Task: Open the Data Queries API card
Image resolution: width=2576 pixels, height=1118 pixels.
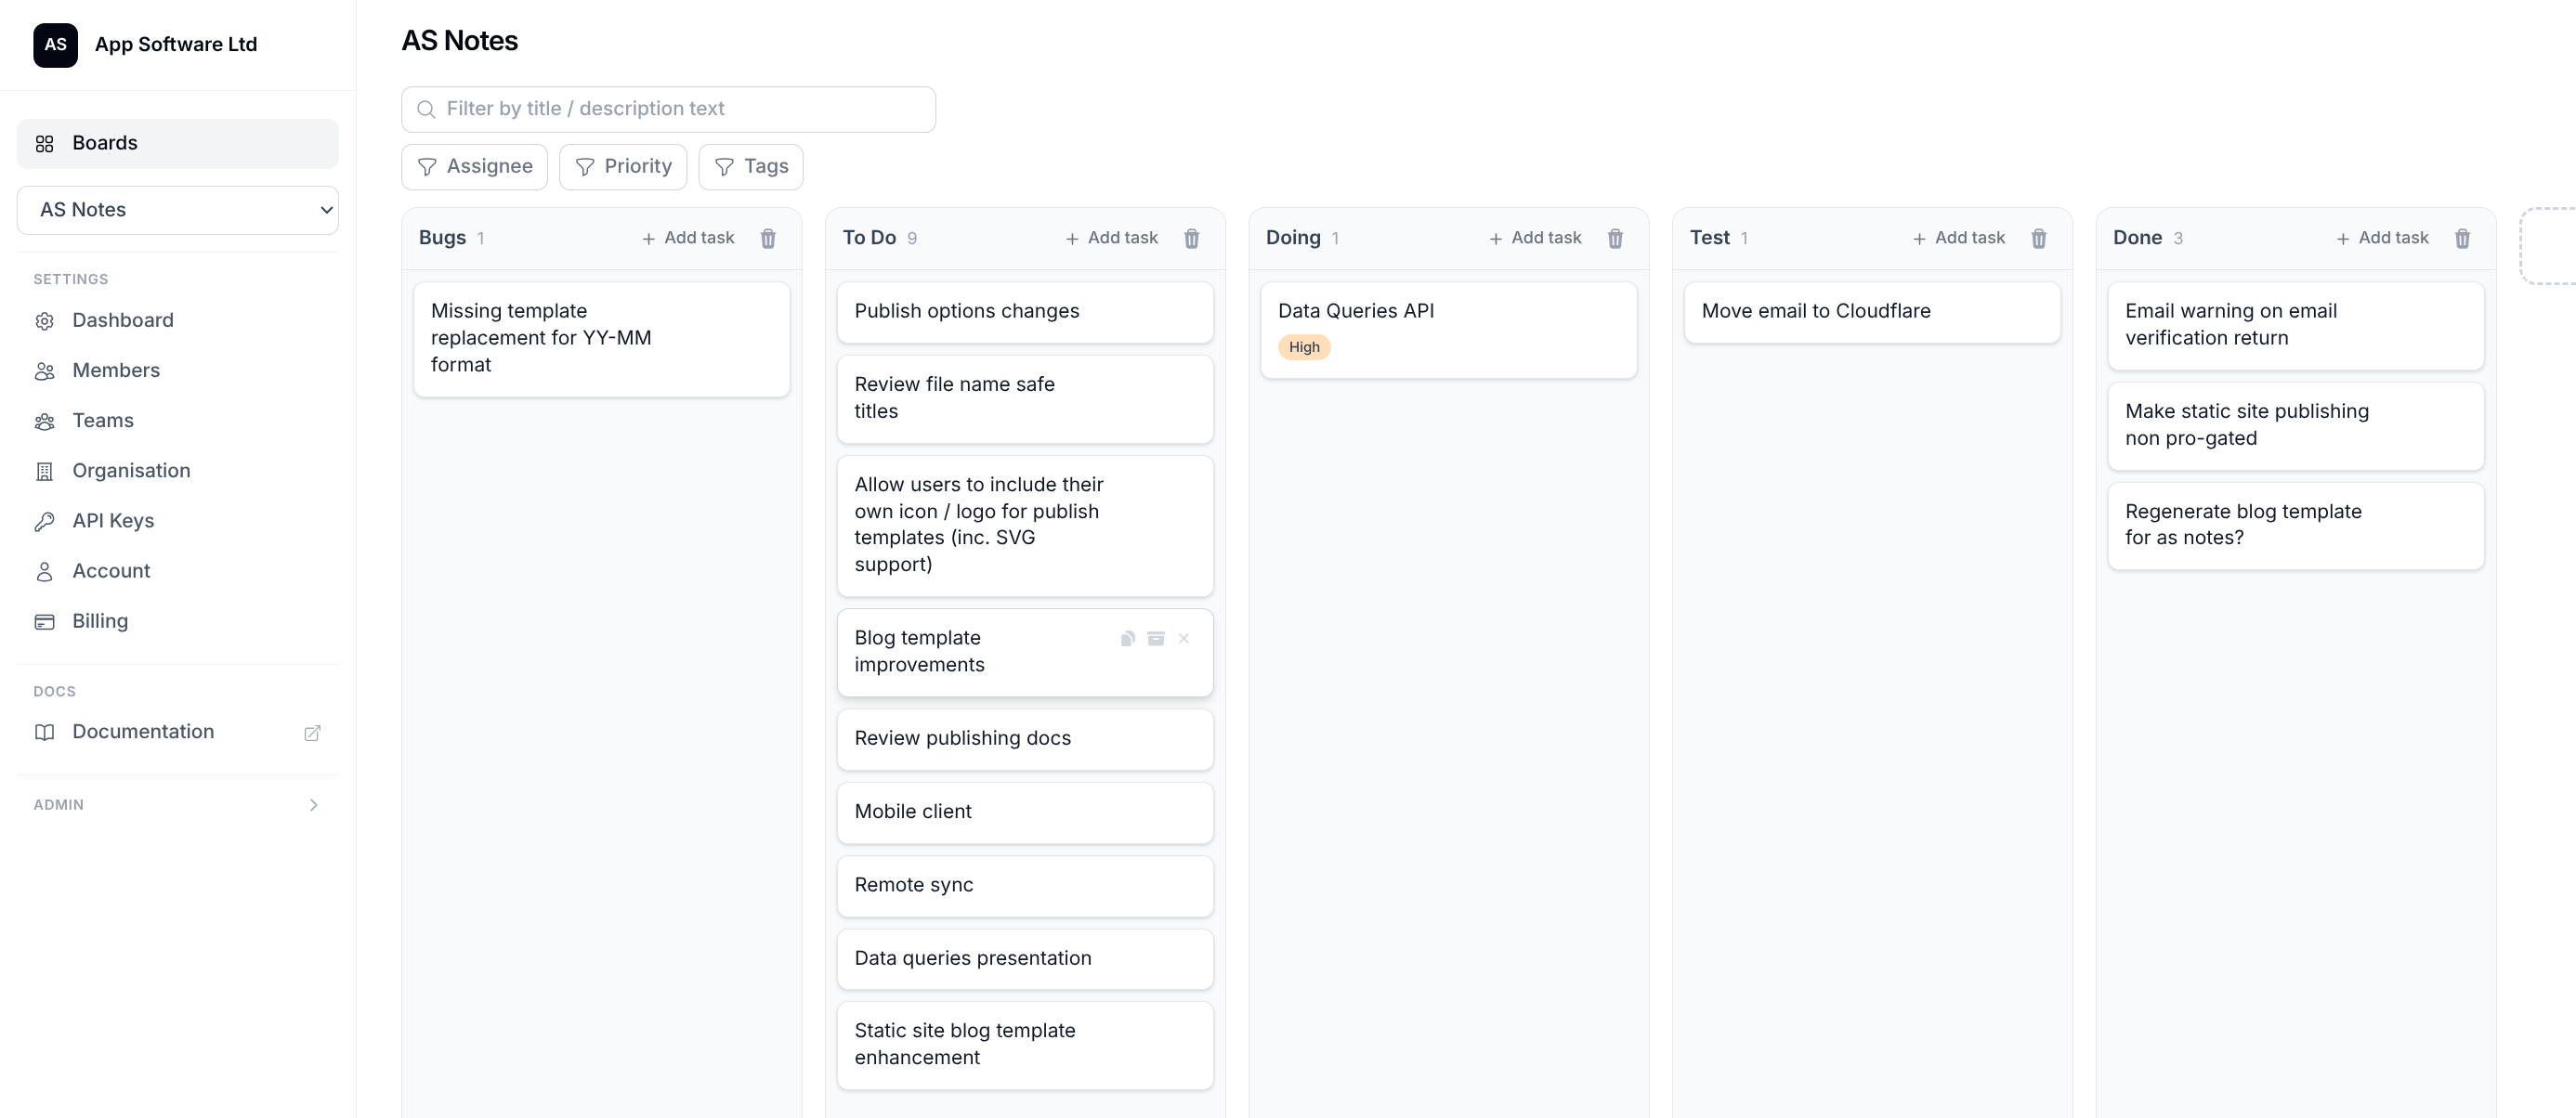Action: coord(1448,330)
